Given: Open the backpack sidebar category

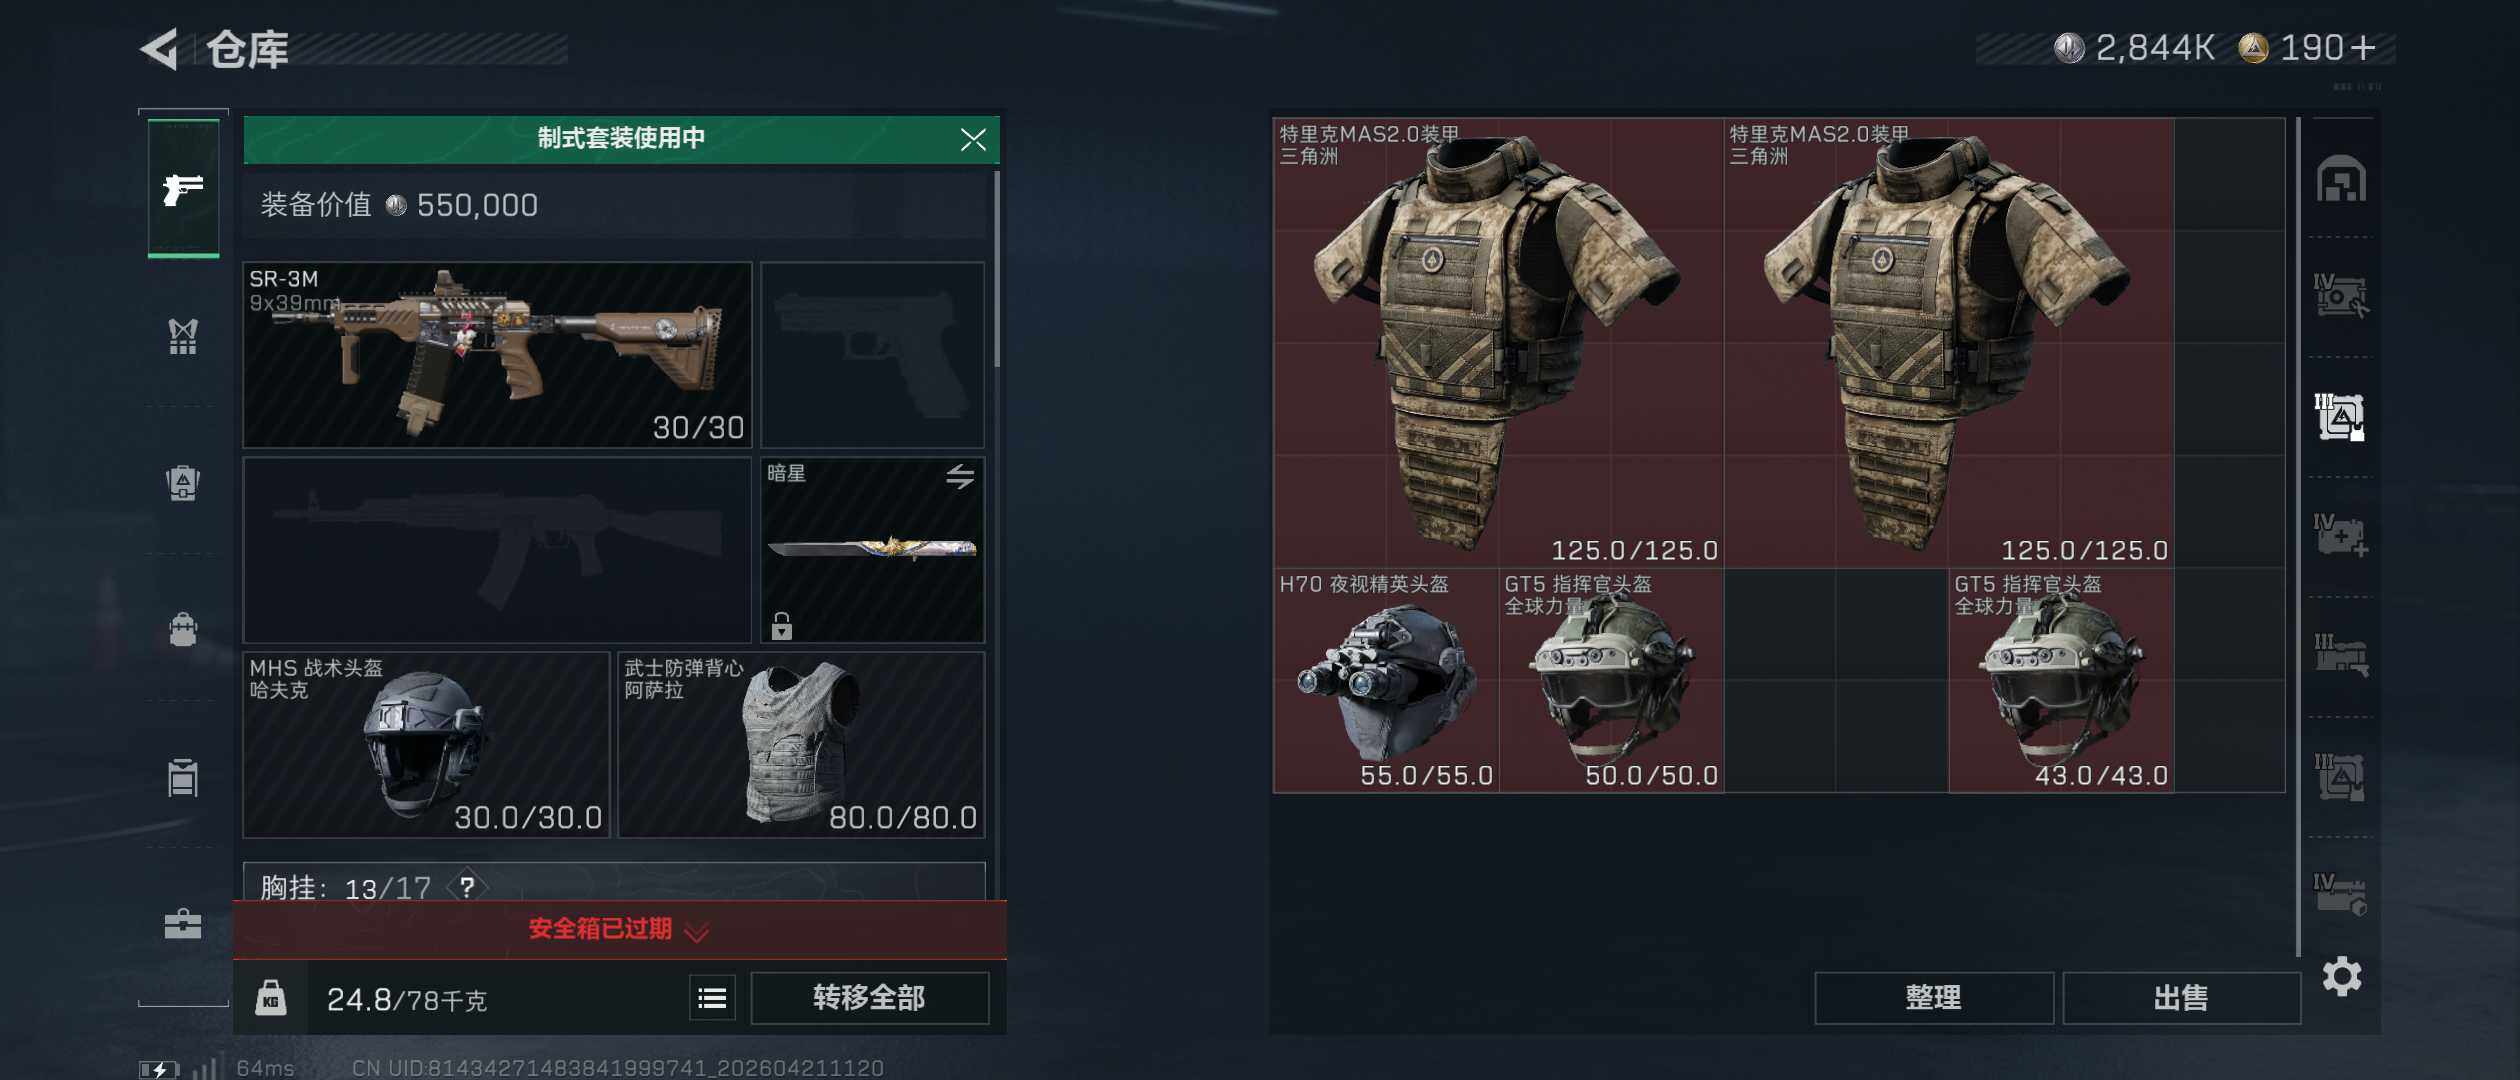Looking at the screenshot, I should [x=183, y=630].
